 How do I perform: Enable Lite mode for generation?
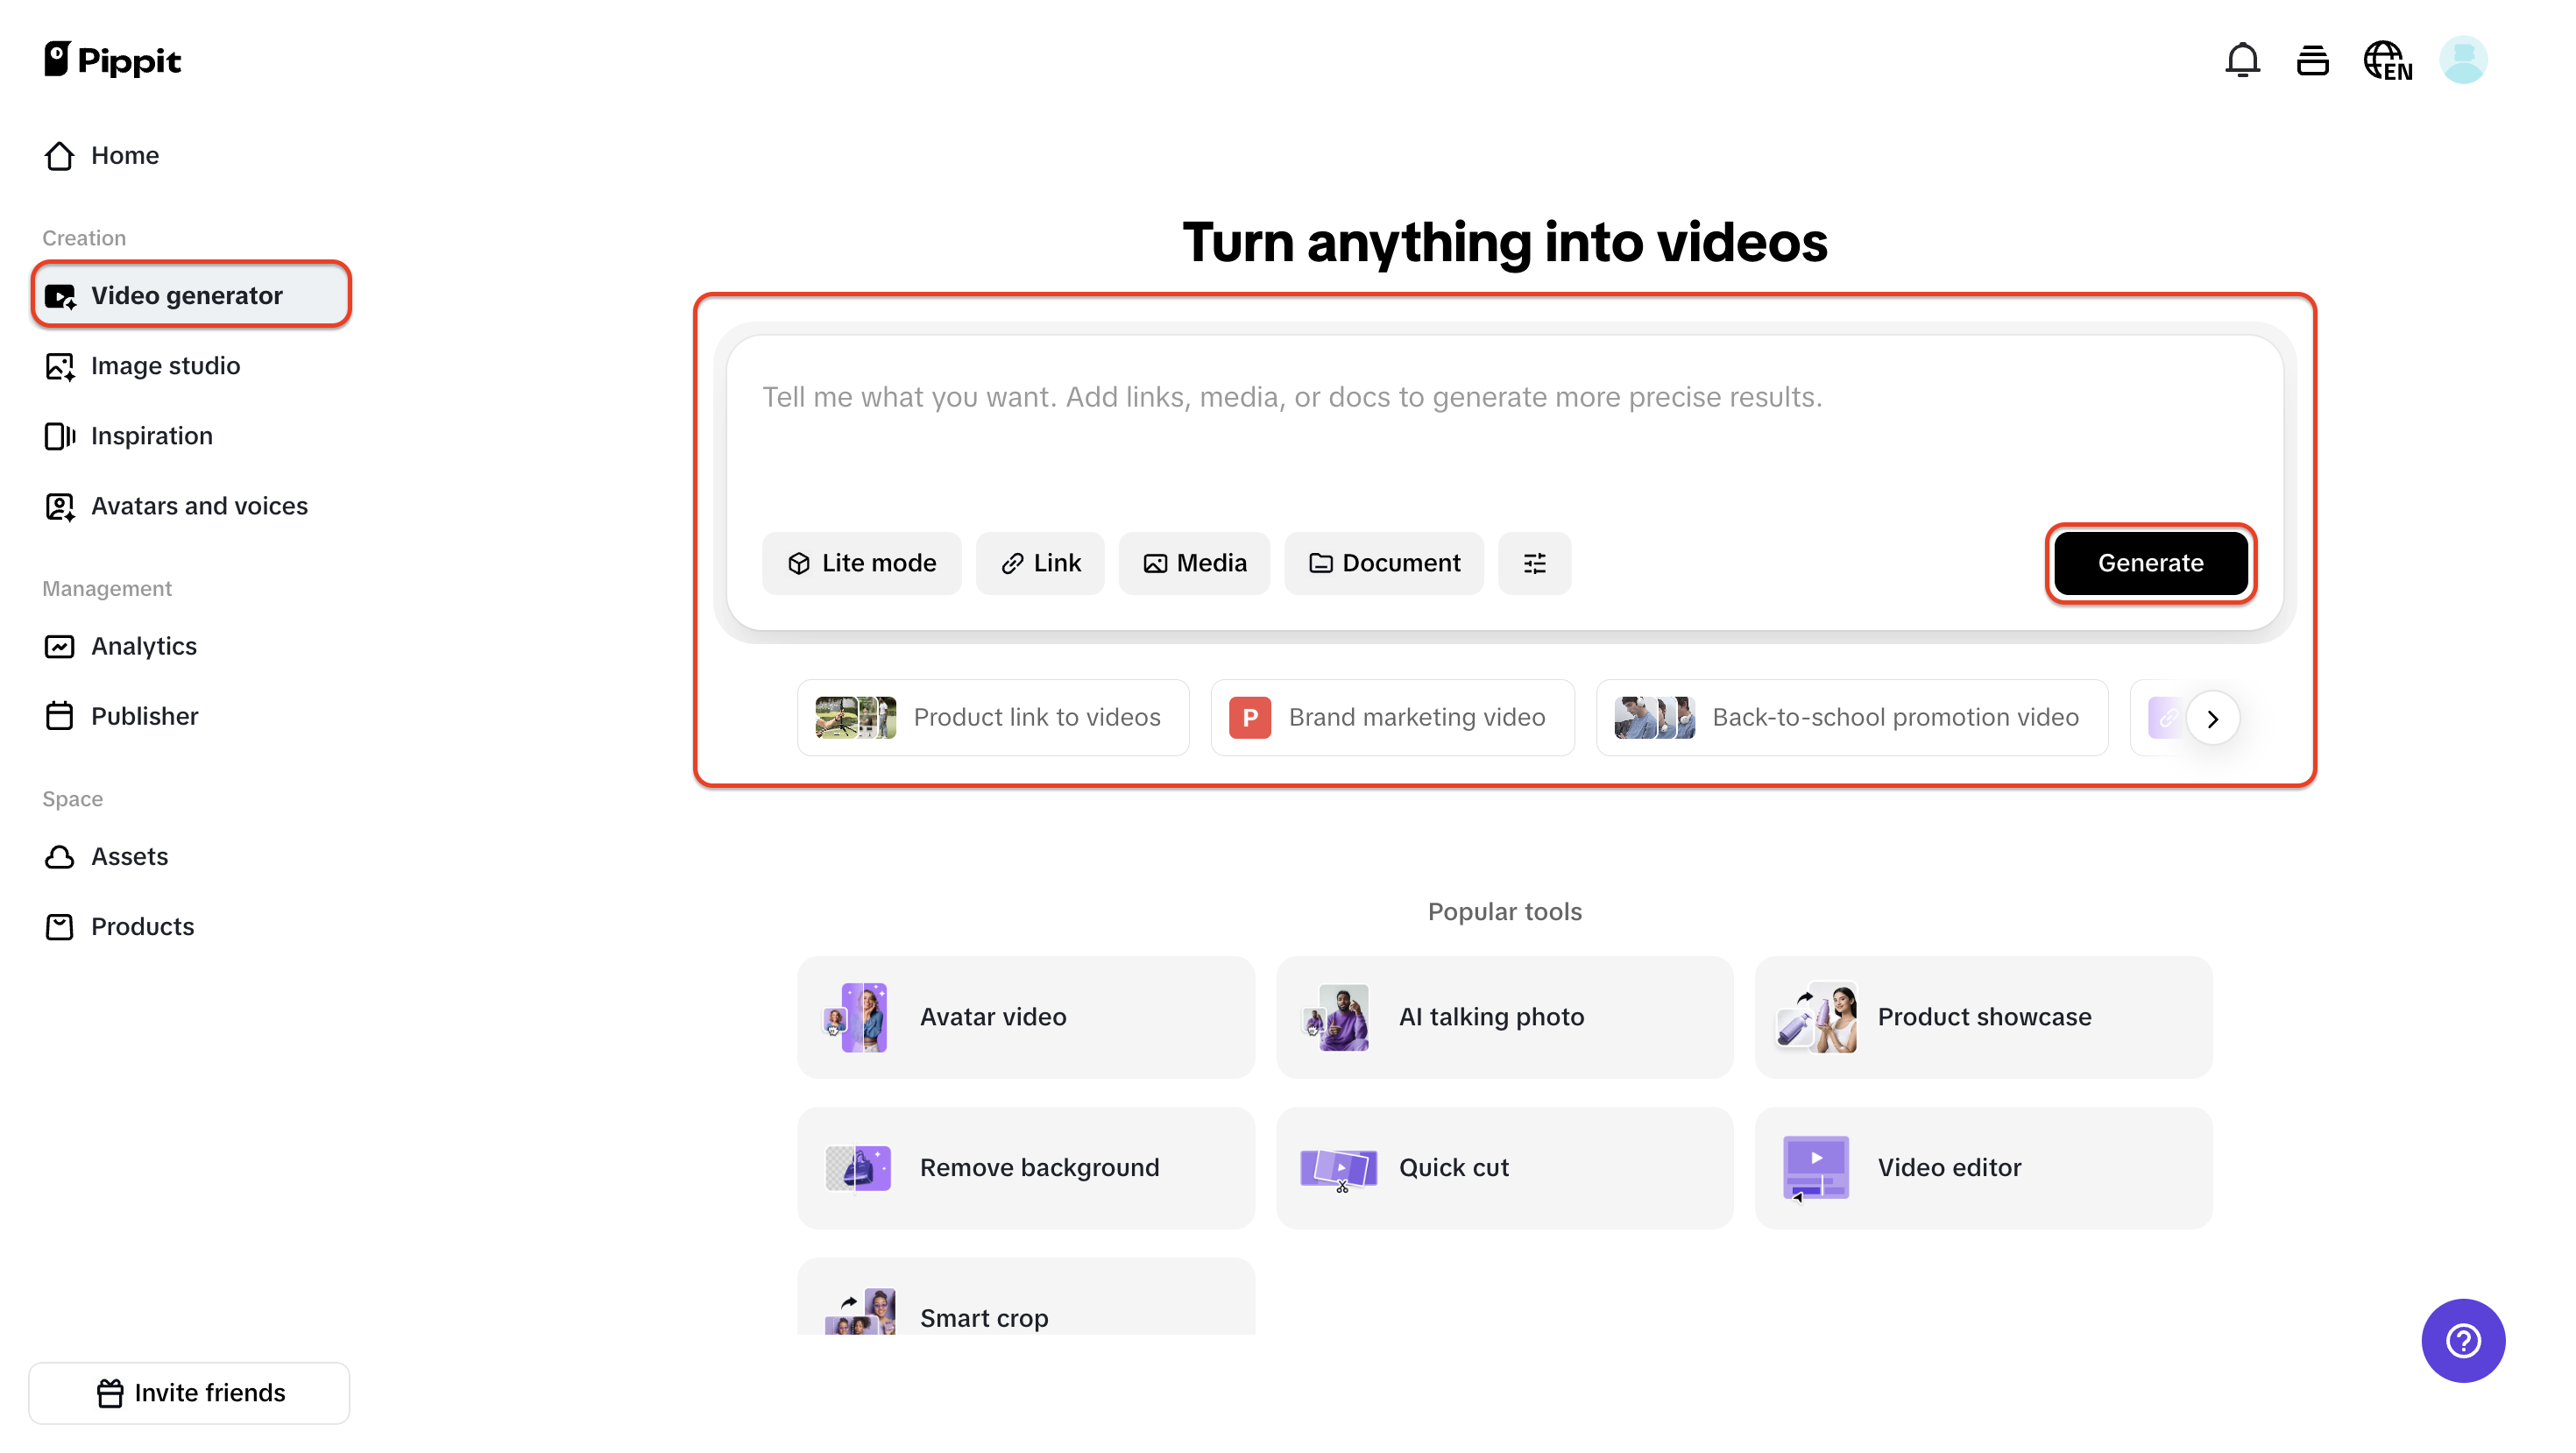[x=861, y=563]
